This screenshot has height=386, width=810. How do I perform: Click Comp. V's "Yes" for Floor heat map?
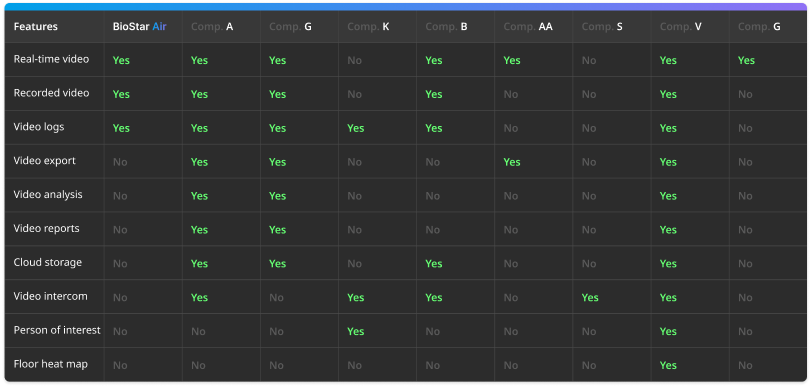point(668,365)
